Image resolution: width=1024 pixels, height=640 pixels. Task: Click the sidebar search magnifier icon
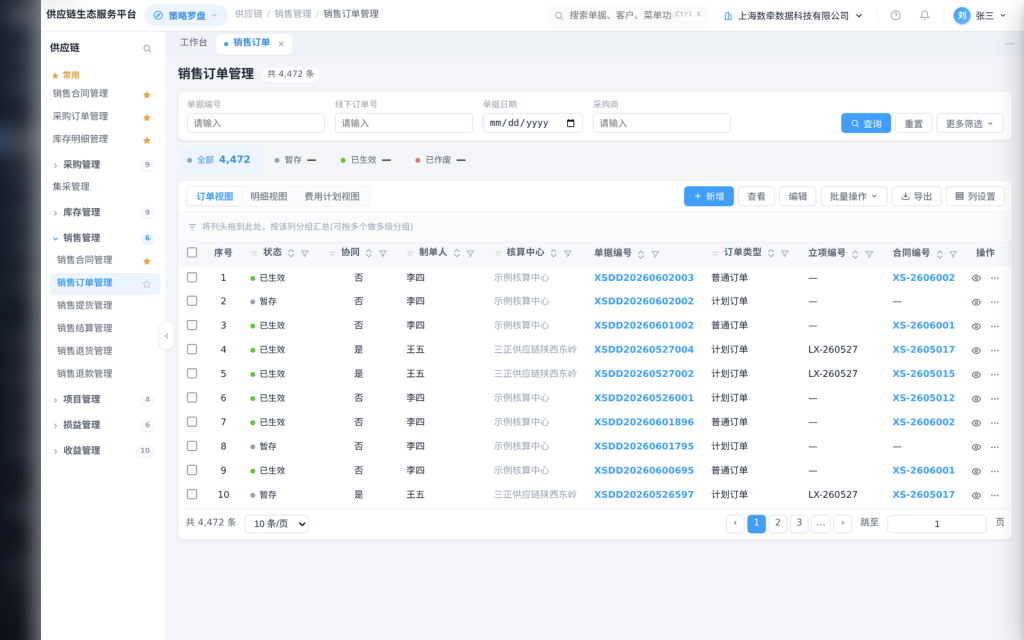[147, 48]
